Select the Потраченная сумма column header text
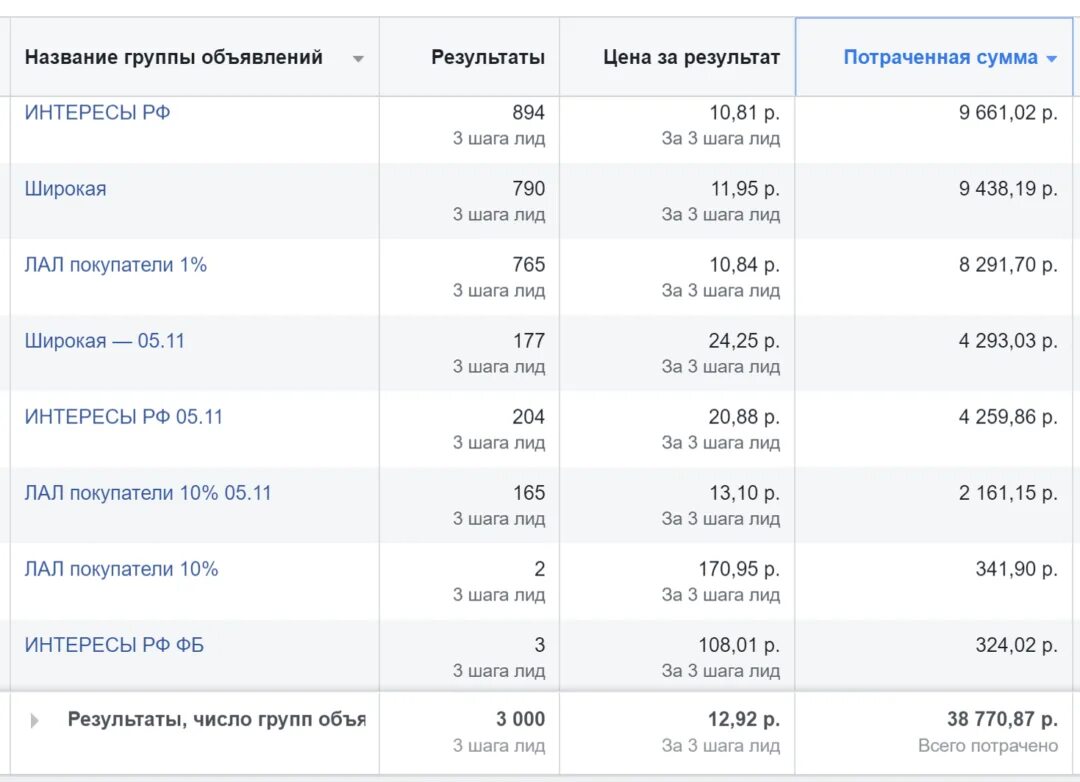 click(940, 57)
